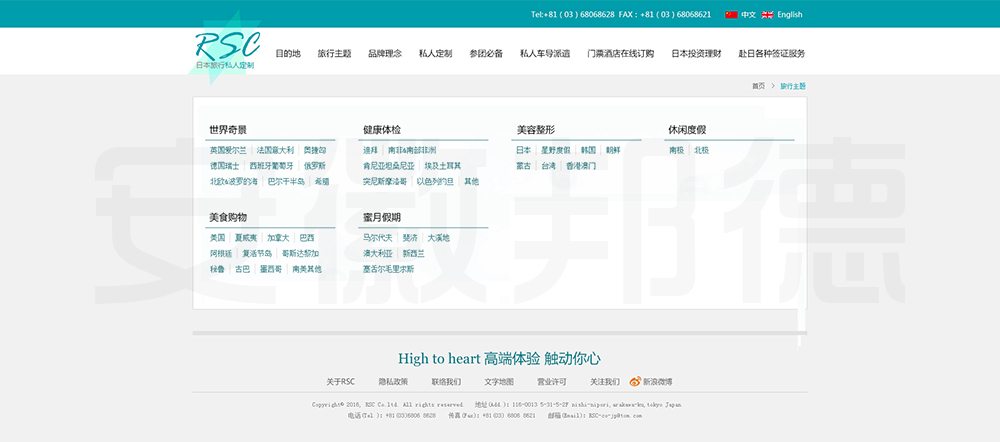This screenshot has height=442, width=1000.
Task: Open the 目的地 menu
Action: (x=288, y=54)
